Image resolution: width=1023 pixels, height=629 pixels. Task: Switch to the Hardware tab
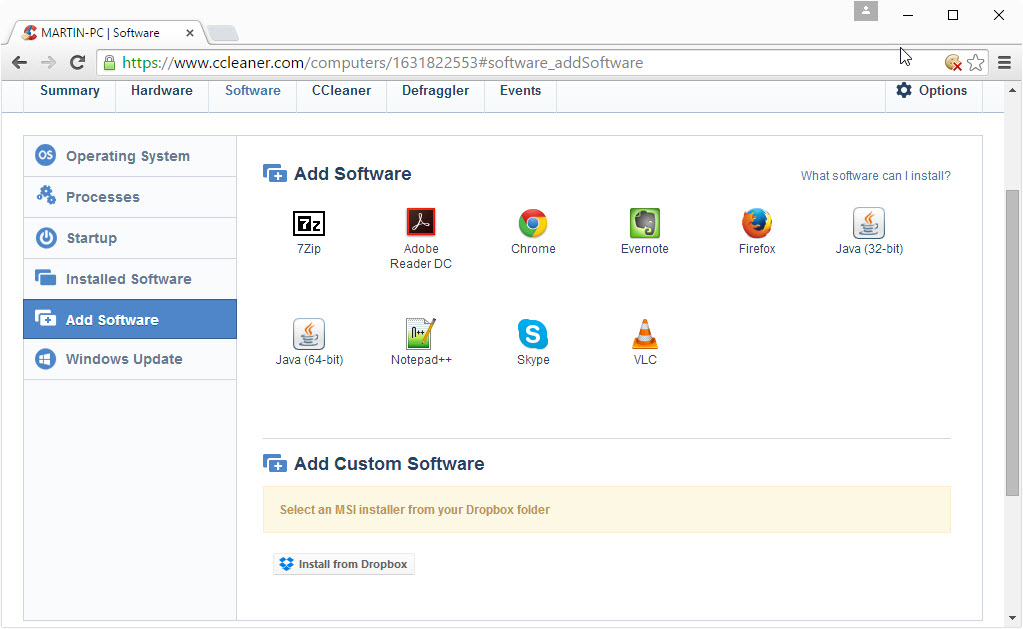162,91
